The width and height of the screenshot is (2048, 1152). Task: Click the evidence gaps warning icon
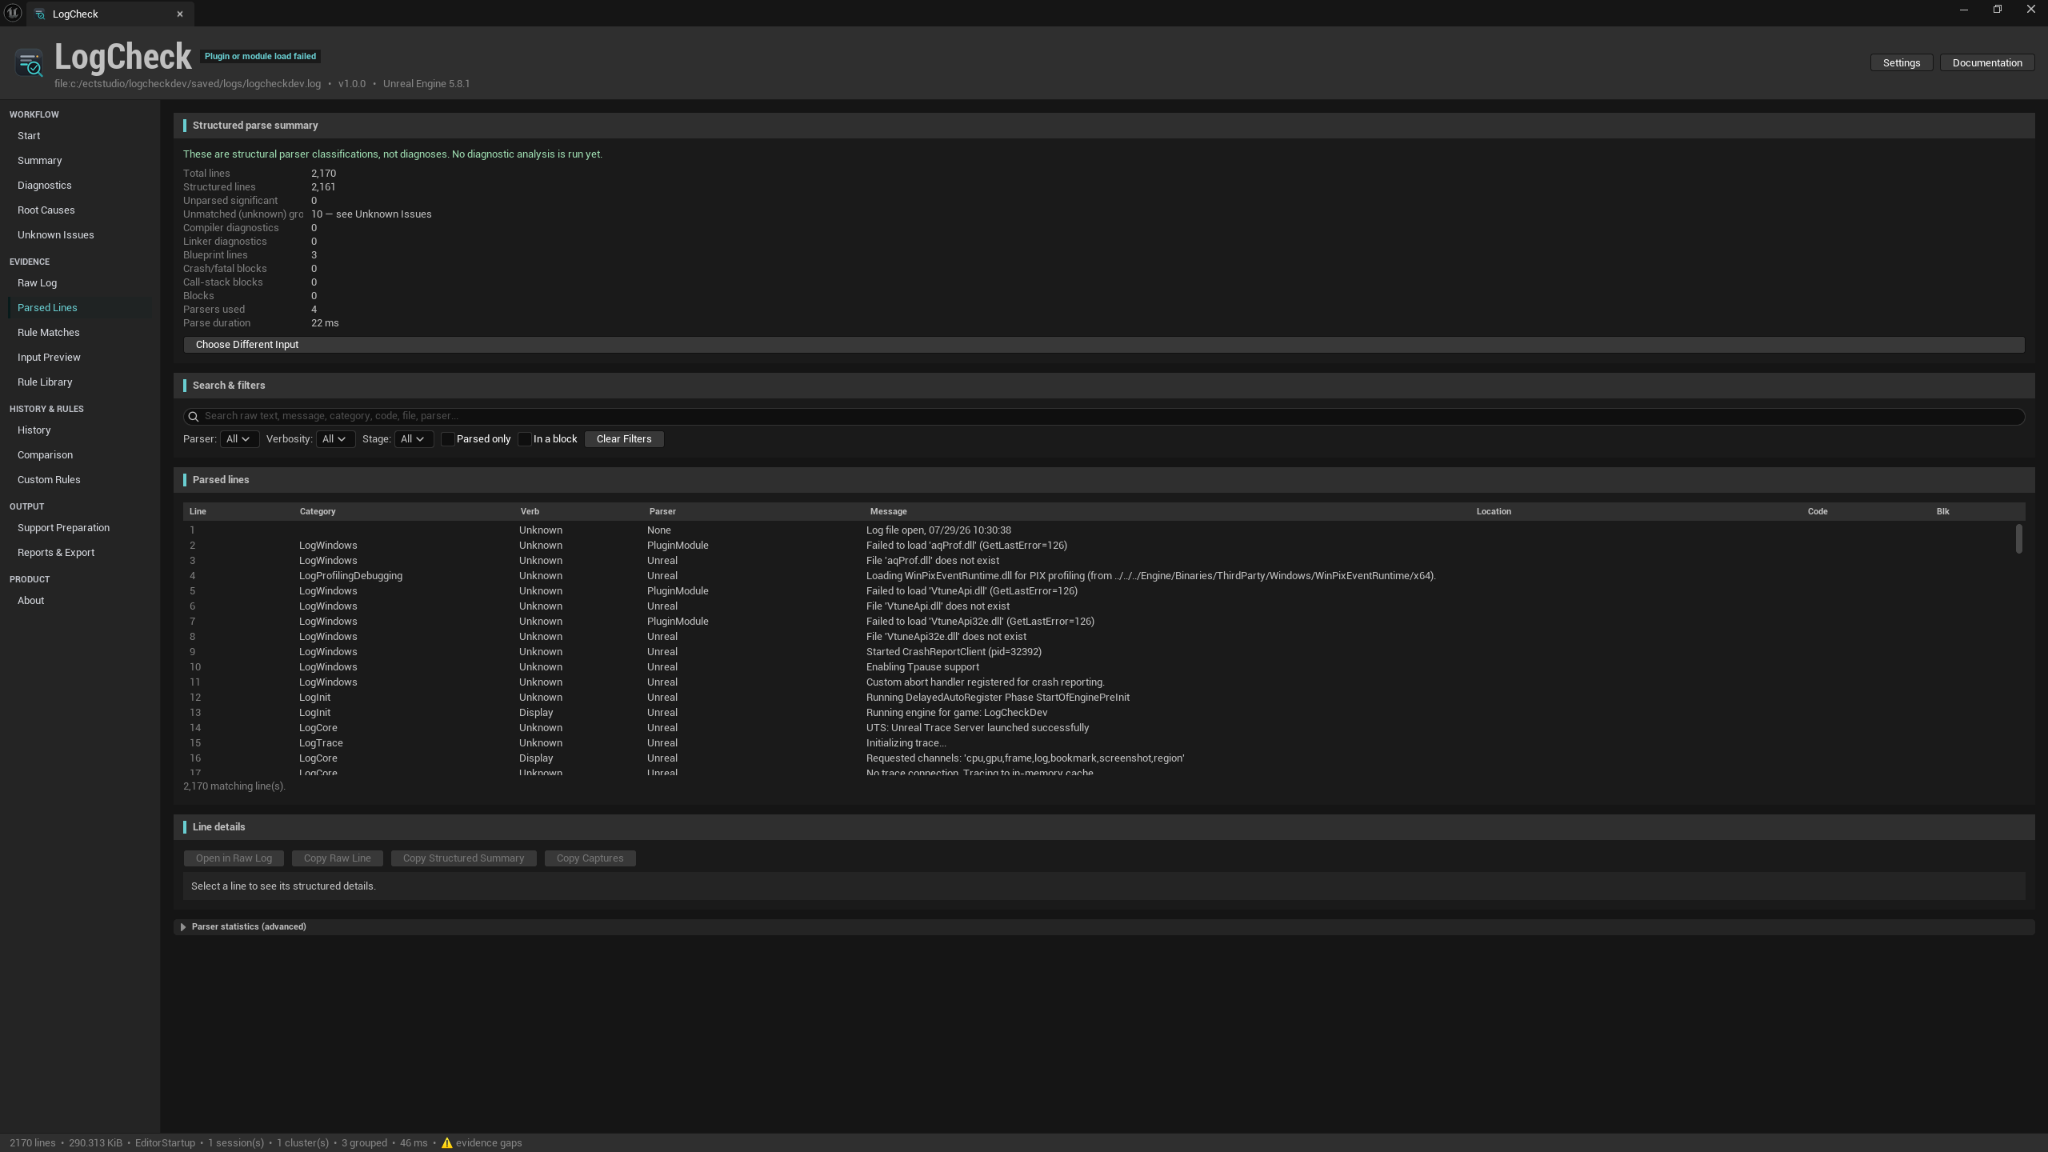(447, 1143)
